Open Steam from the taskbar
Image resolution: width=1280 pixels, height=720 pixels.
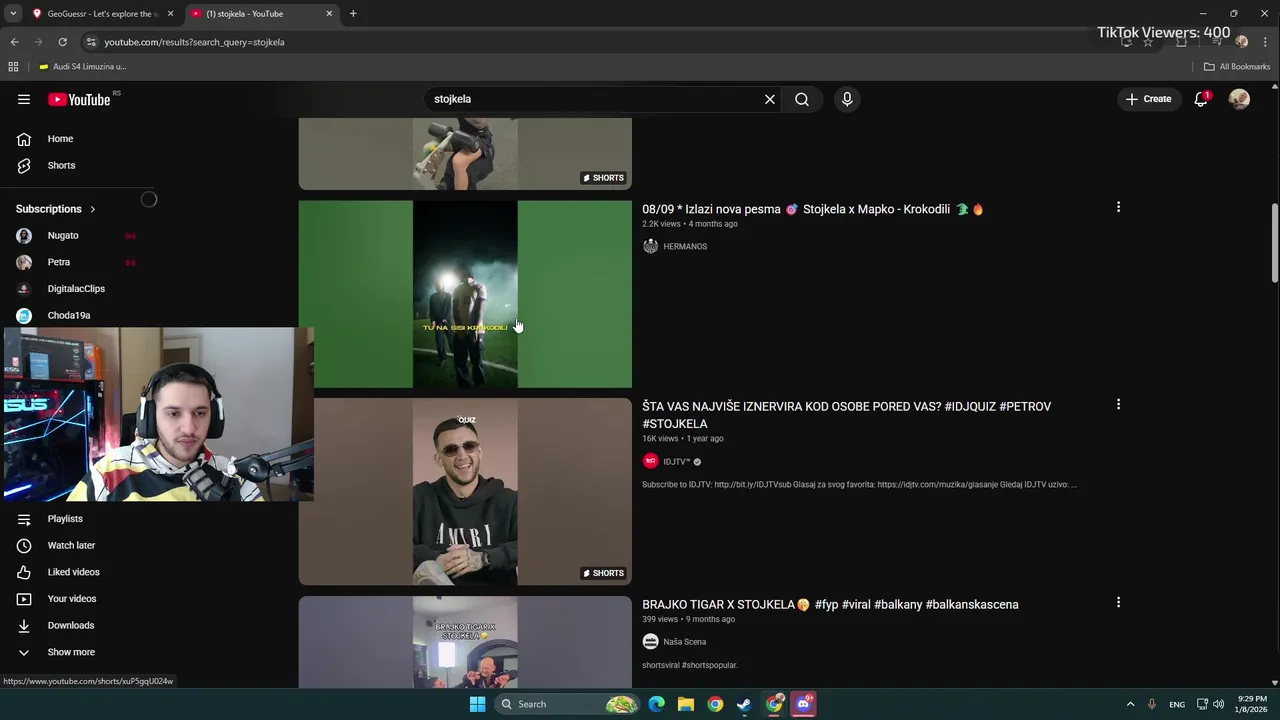(x=744, y=704)
